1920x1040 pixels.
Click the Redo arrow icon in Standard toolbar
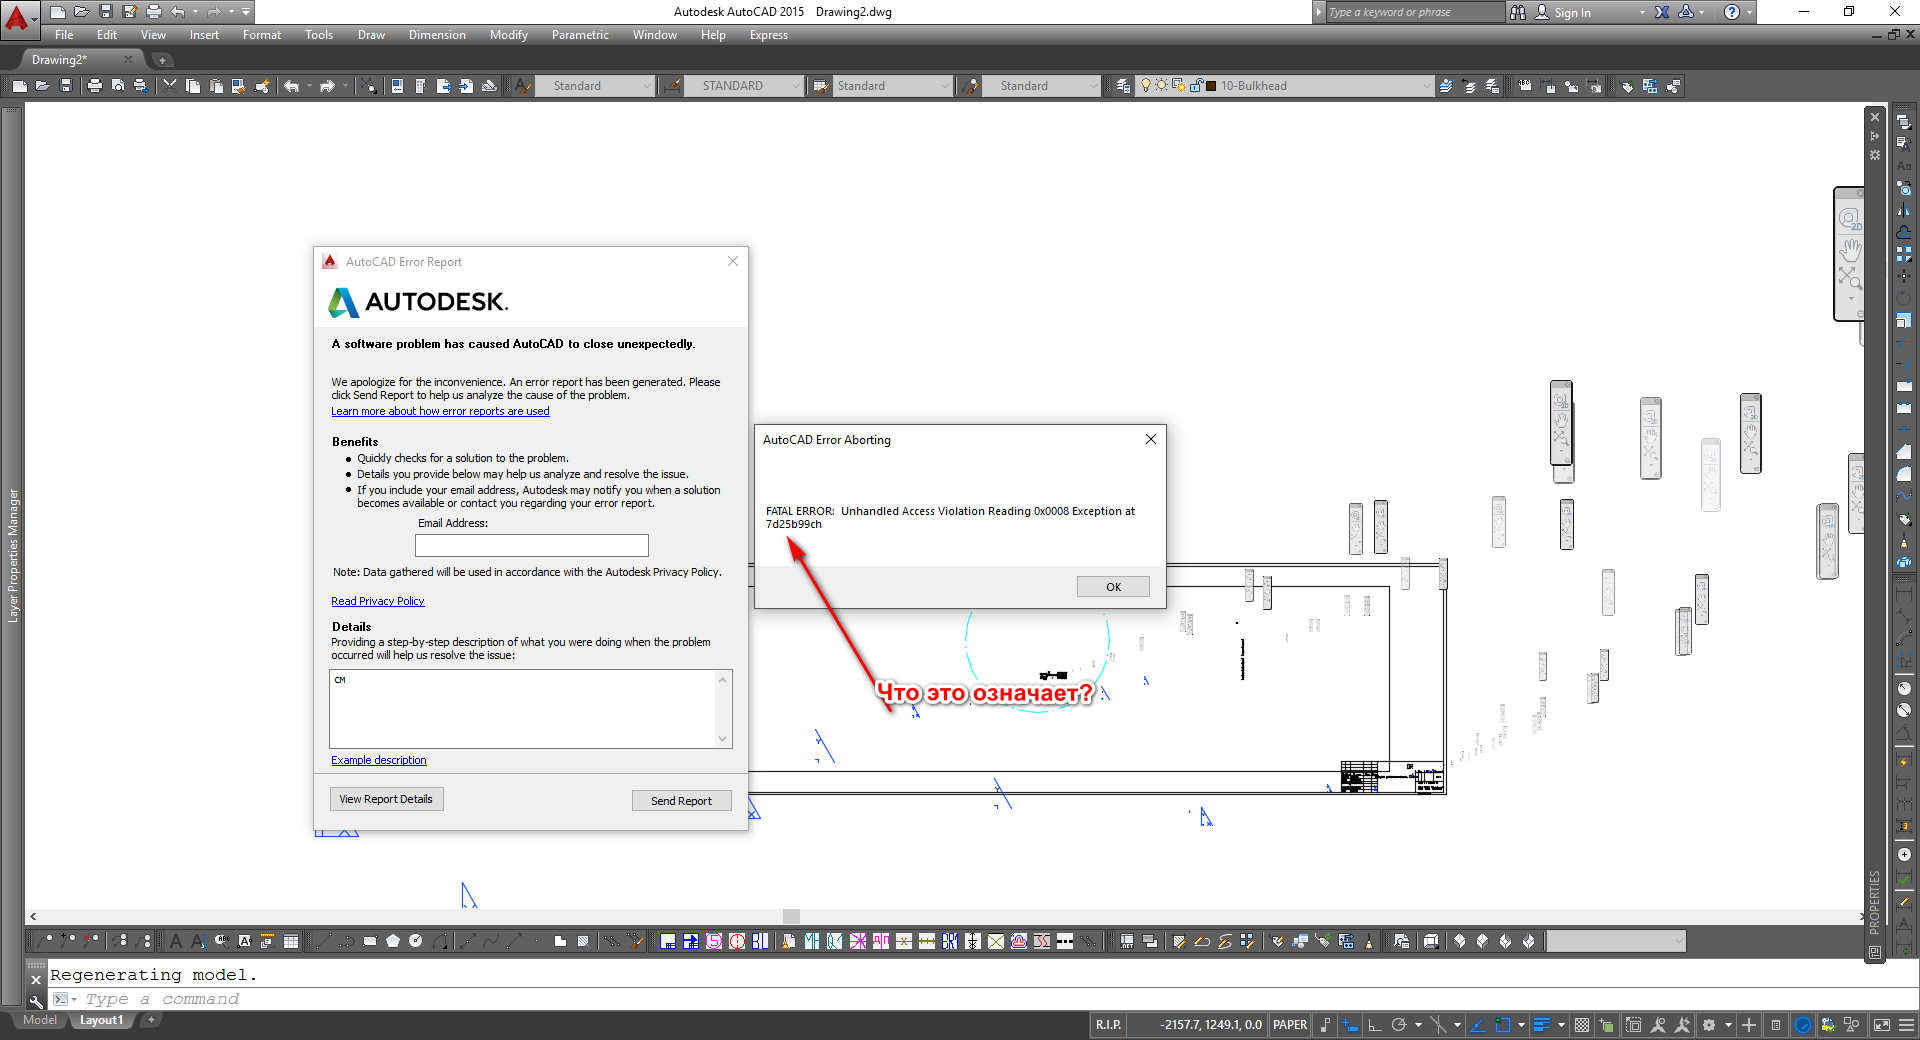point(327,86)
